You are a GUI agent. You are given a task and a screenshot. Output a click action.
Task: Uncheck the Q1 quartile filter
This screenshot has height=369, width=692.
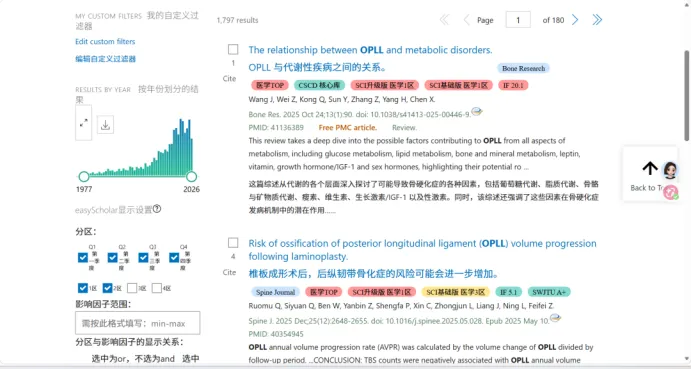83,257
